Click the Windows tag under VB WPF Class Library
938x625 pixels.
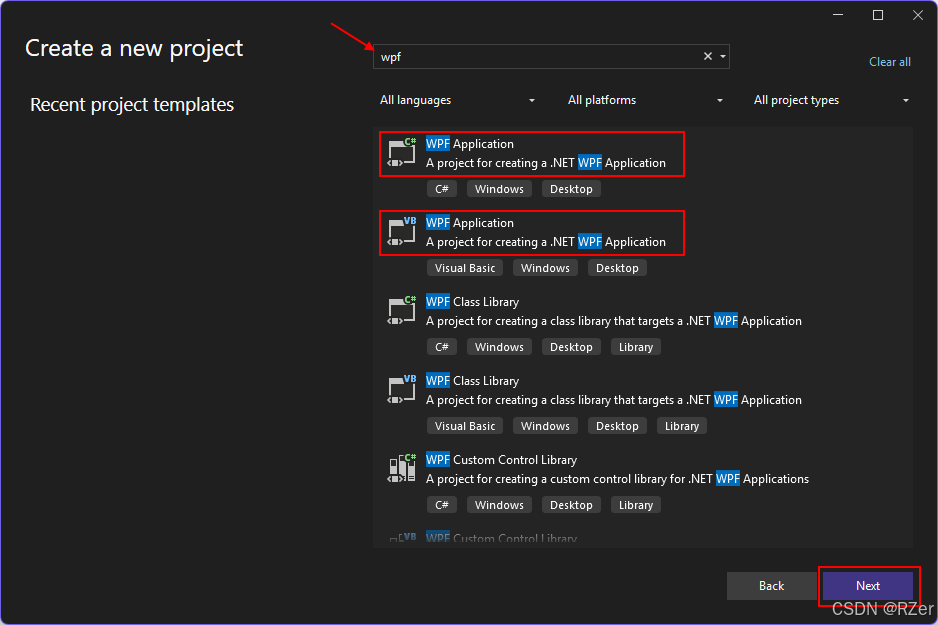point(545,426)
